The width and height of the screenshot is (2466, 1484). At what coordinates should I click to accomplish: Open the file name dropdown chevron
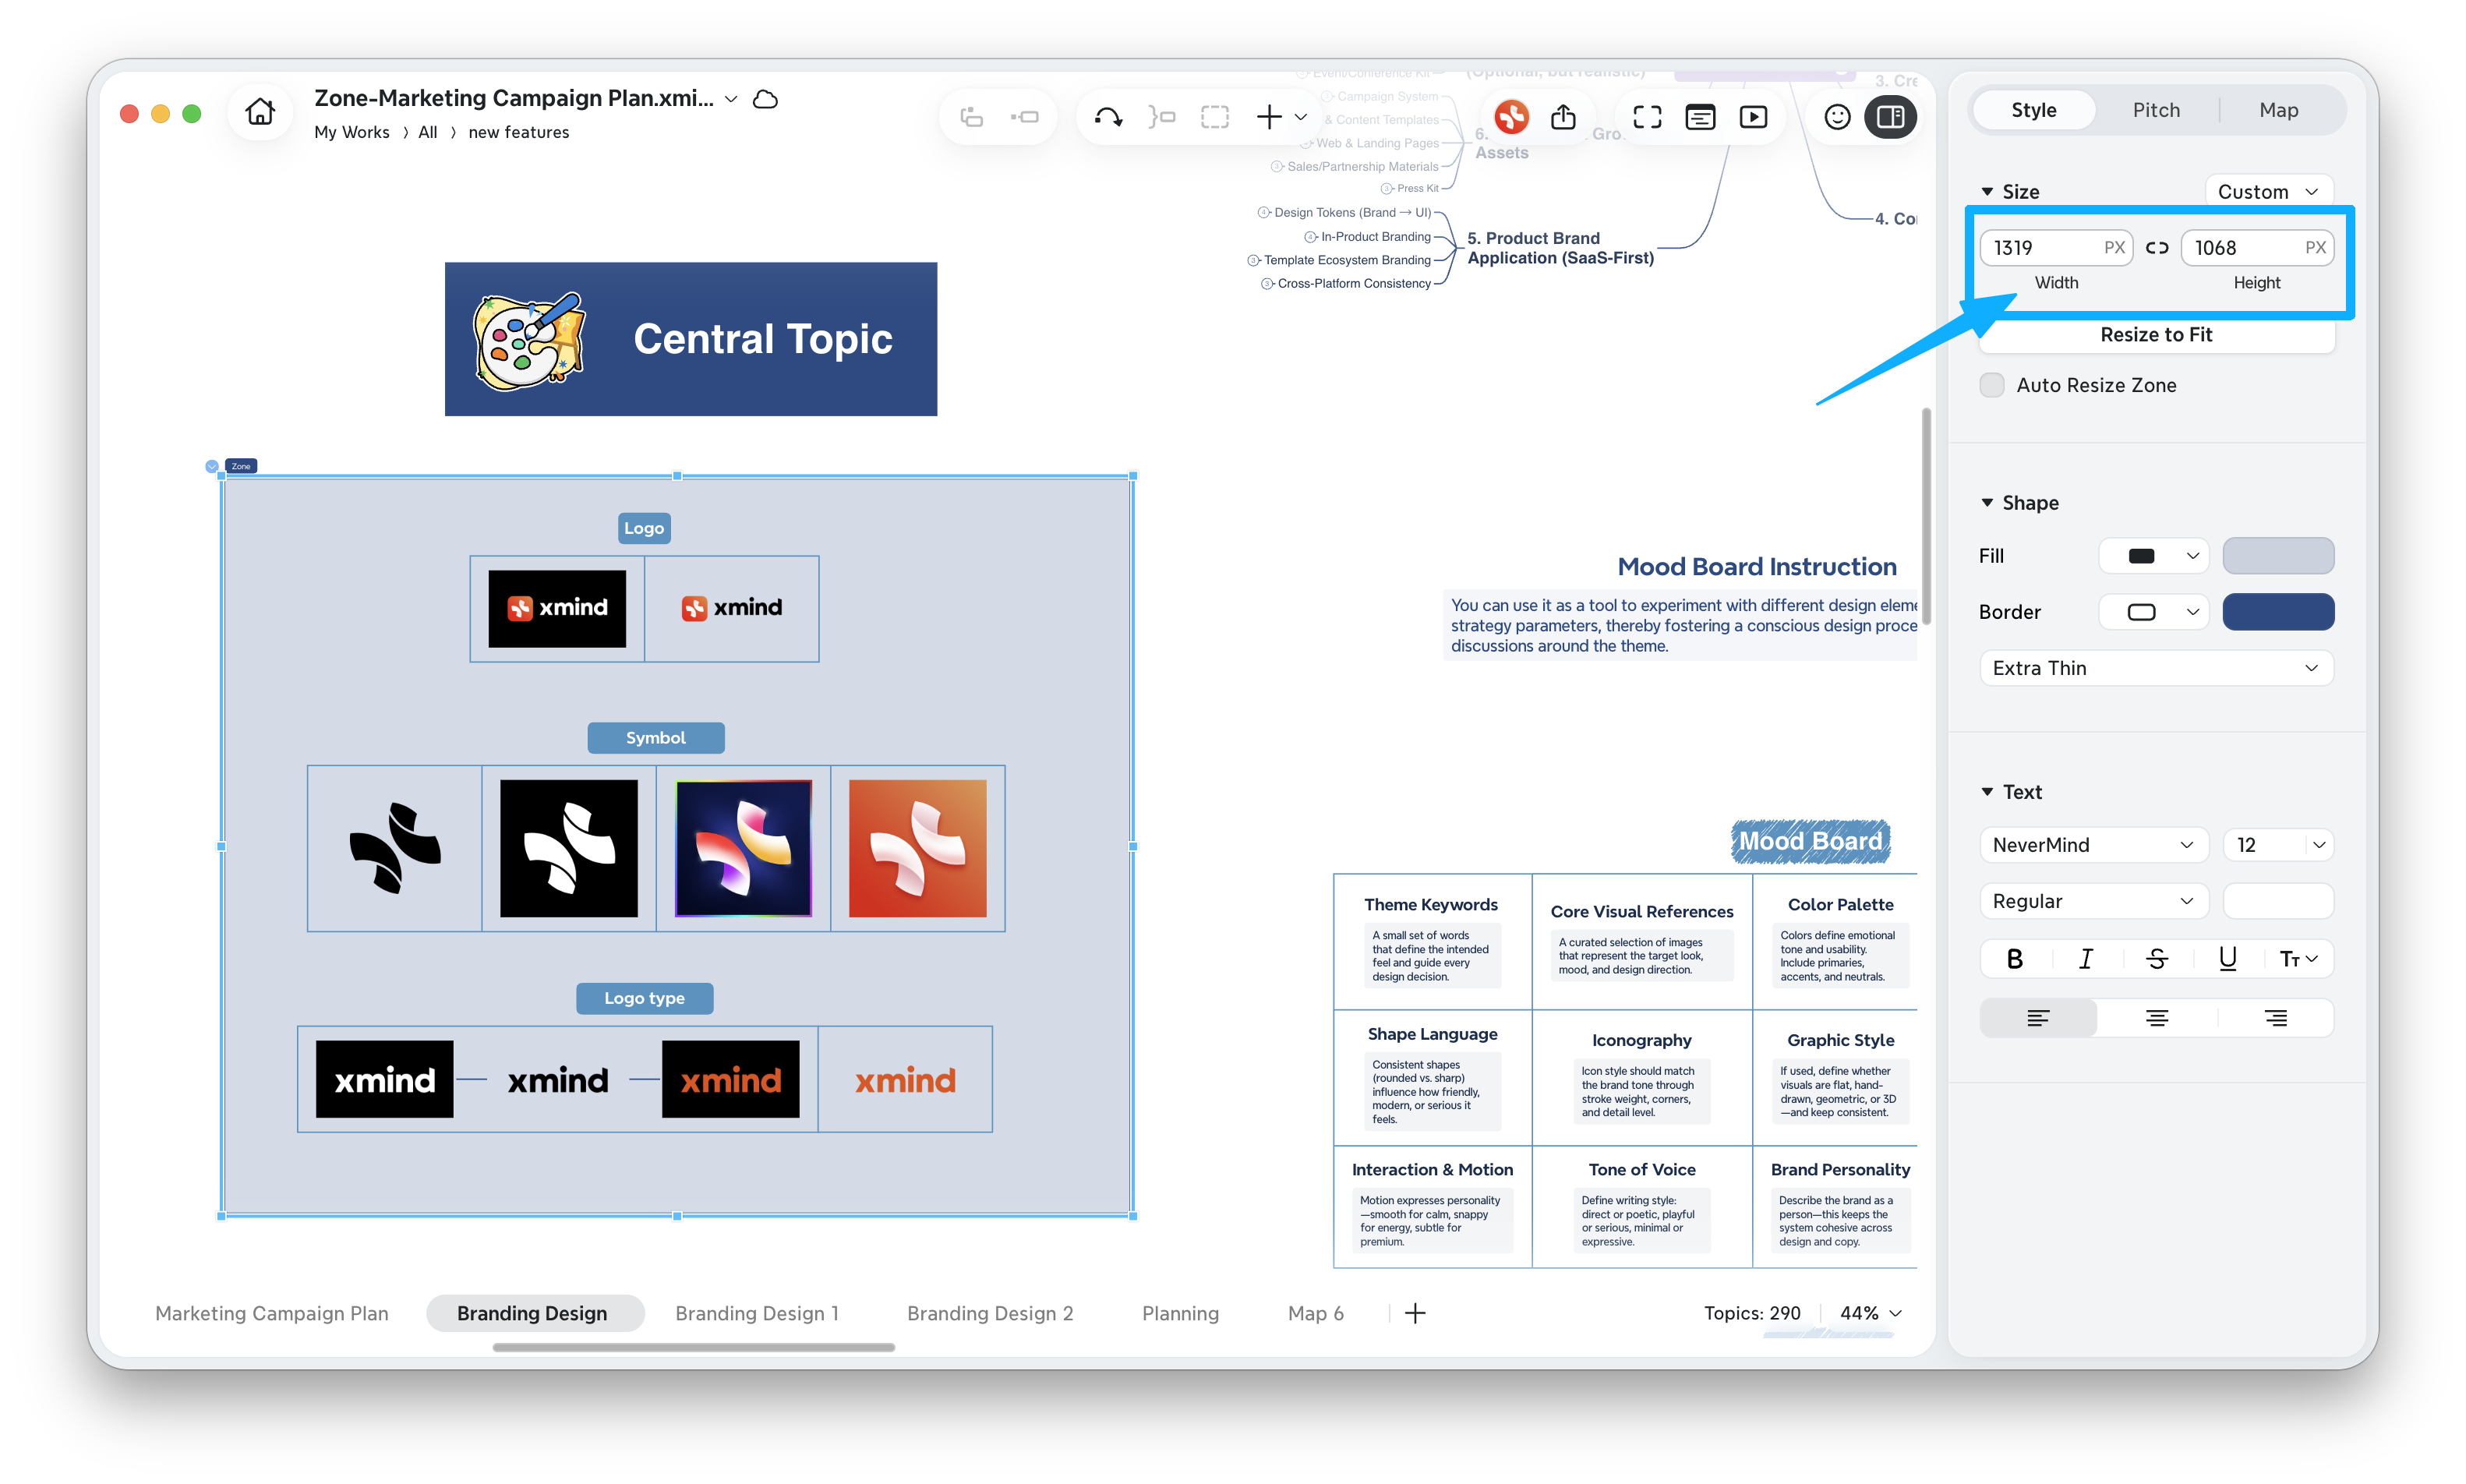(x=731, y=99)
